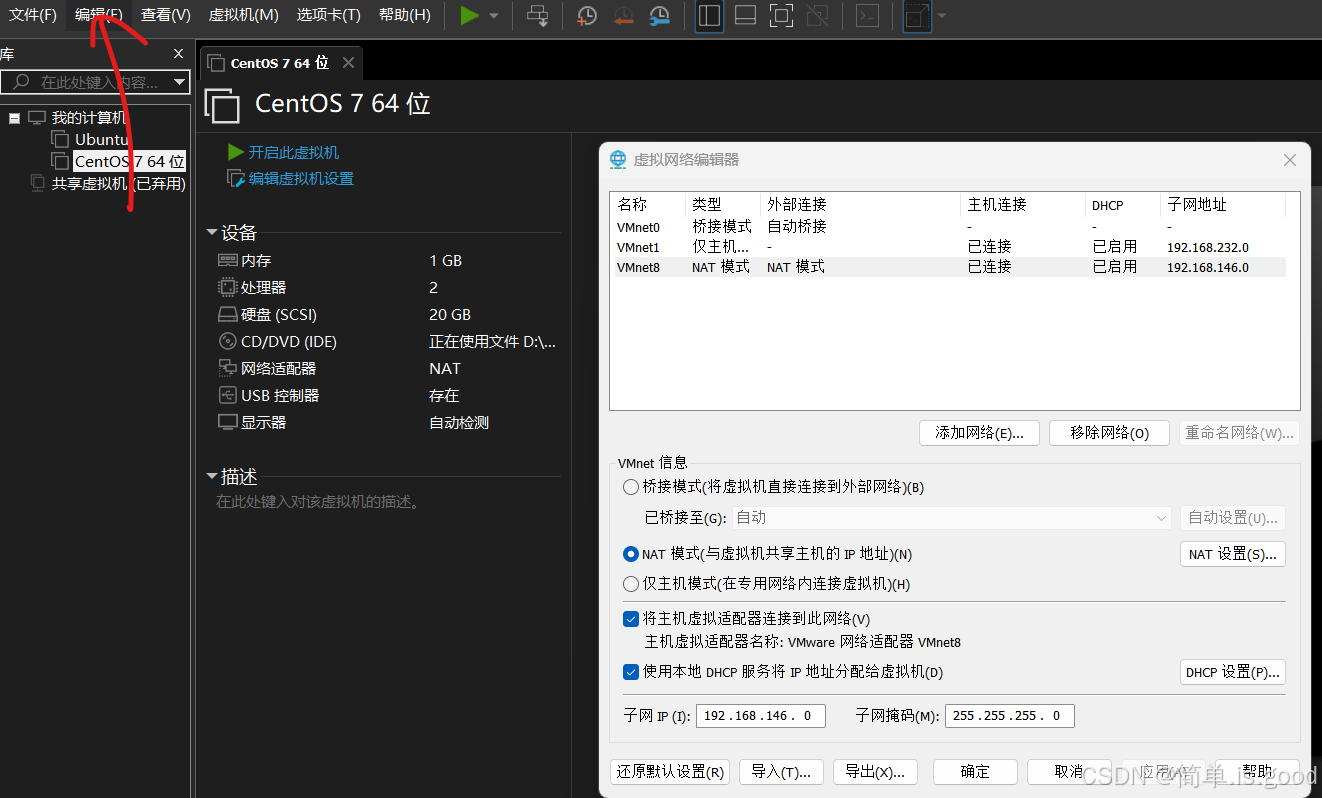Click the library search input field

95,82
